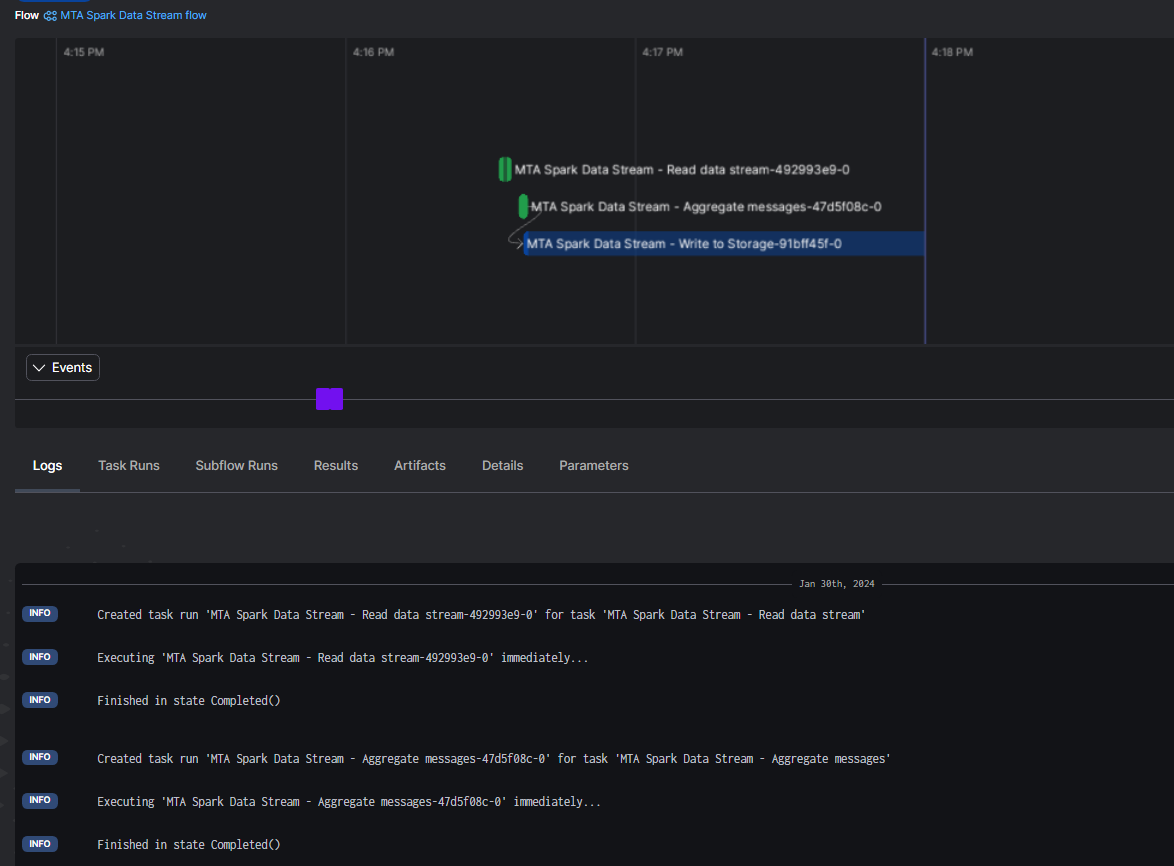Select the Read data stream task run bar
Image resolution: width=1174 pixels, height=866 pixels.
click(x=505, y=169)
